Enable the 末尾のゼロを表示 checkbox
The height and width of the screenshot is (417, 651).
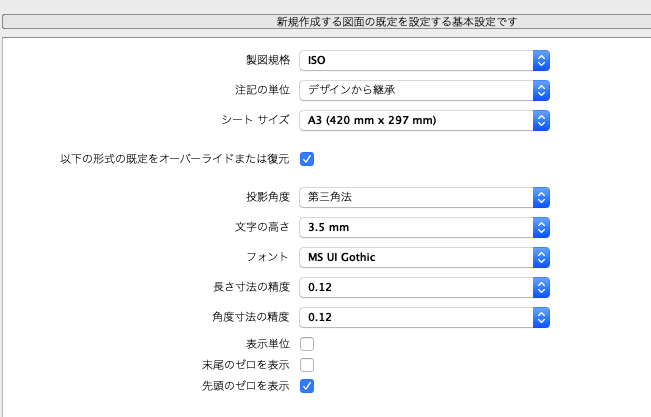[307, 365]
